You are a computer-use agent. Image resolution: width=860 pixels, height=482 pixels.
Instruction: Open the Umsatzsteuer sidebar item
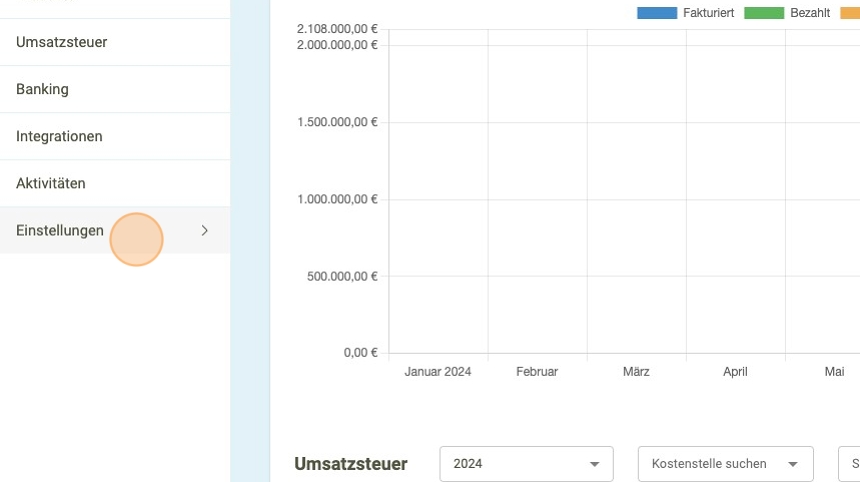tap(115, 42)
